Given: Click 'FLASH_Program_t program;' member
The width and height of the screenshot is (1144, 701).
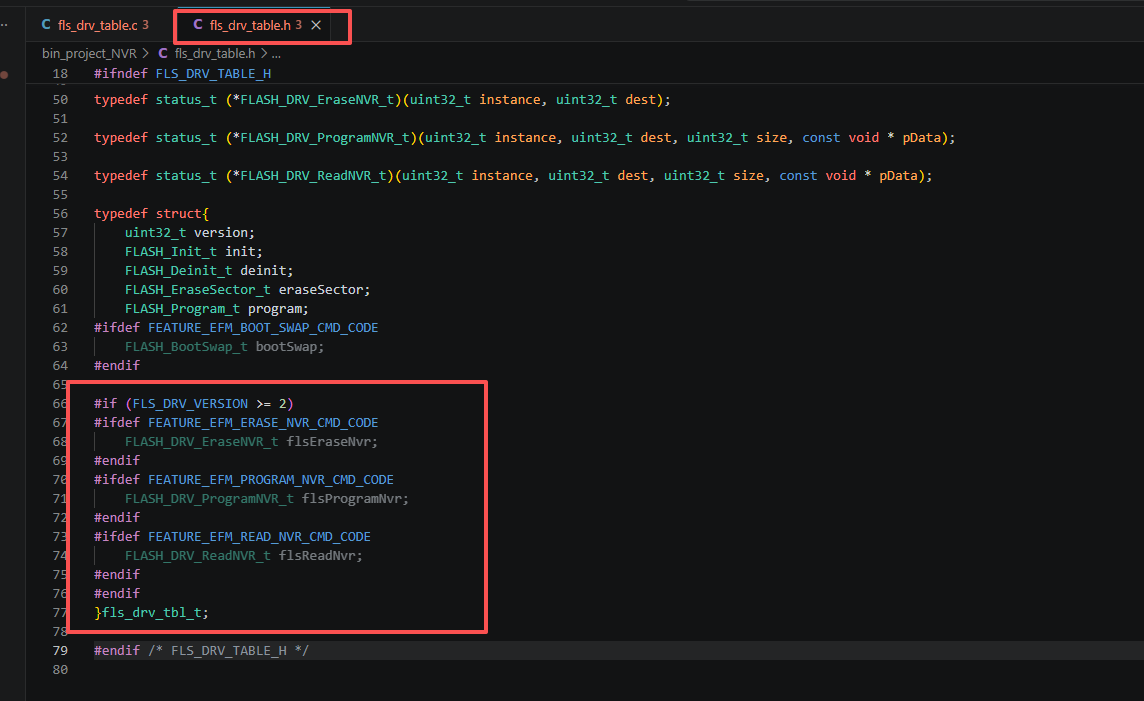Looking at the screenshot, I should pos(217,309).
